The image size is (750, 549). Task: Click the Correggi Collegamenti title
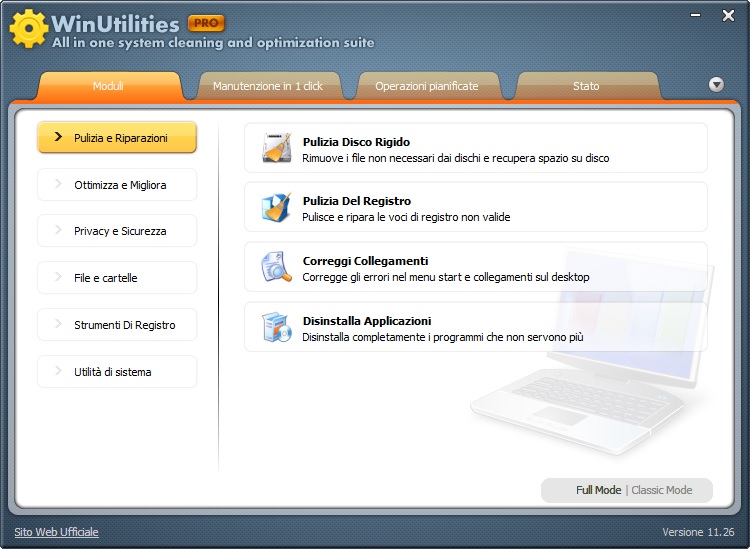365,261
